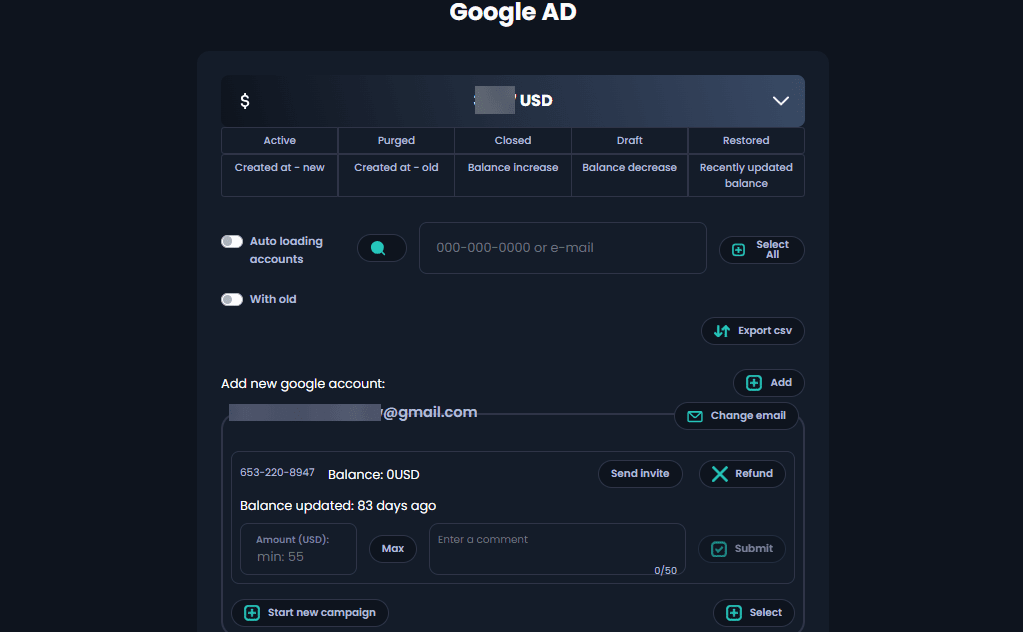1023x632 pixels.
Task: Filter accounts by Restored status
Action: (746, 140)
